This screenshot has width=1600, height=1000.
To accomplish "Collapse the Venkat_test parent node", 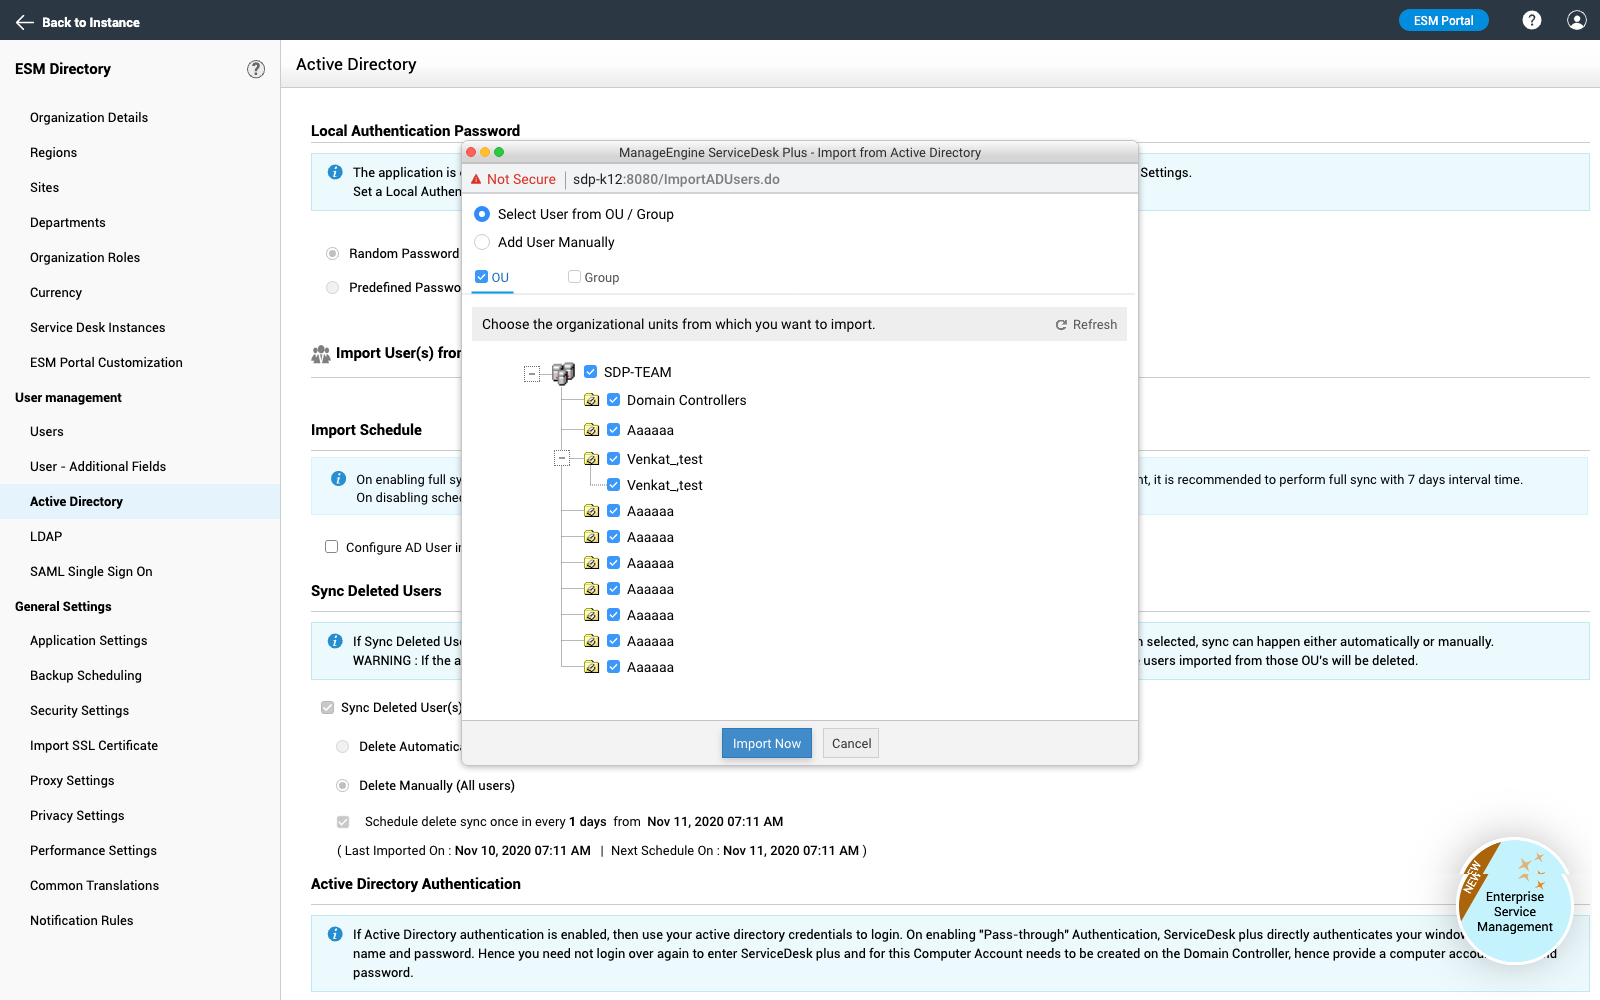I will coord(562,459).
